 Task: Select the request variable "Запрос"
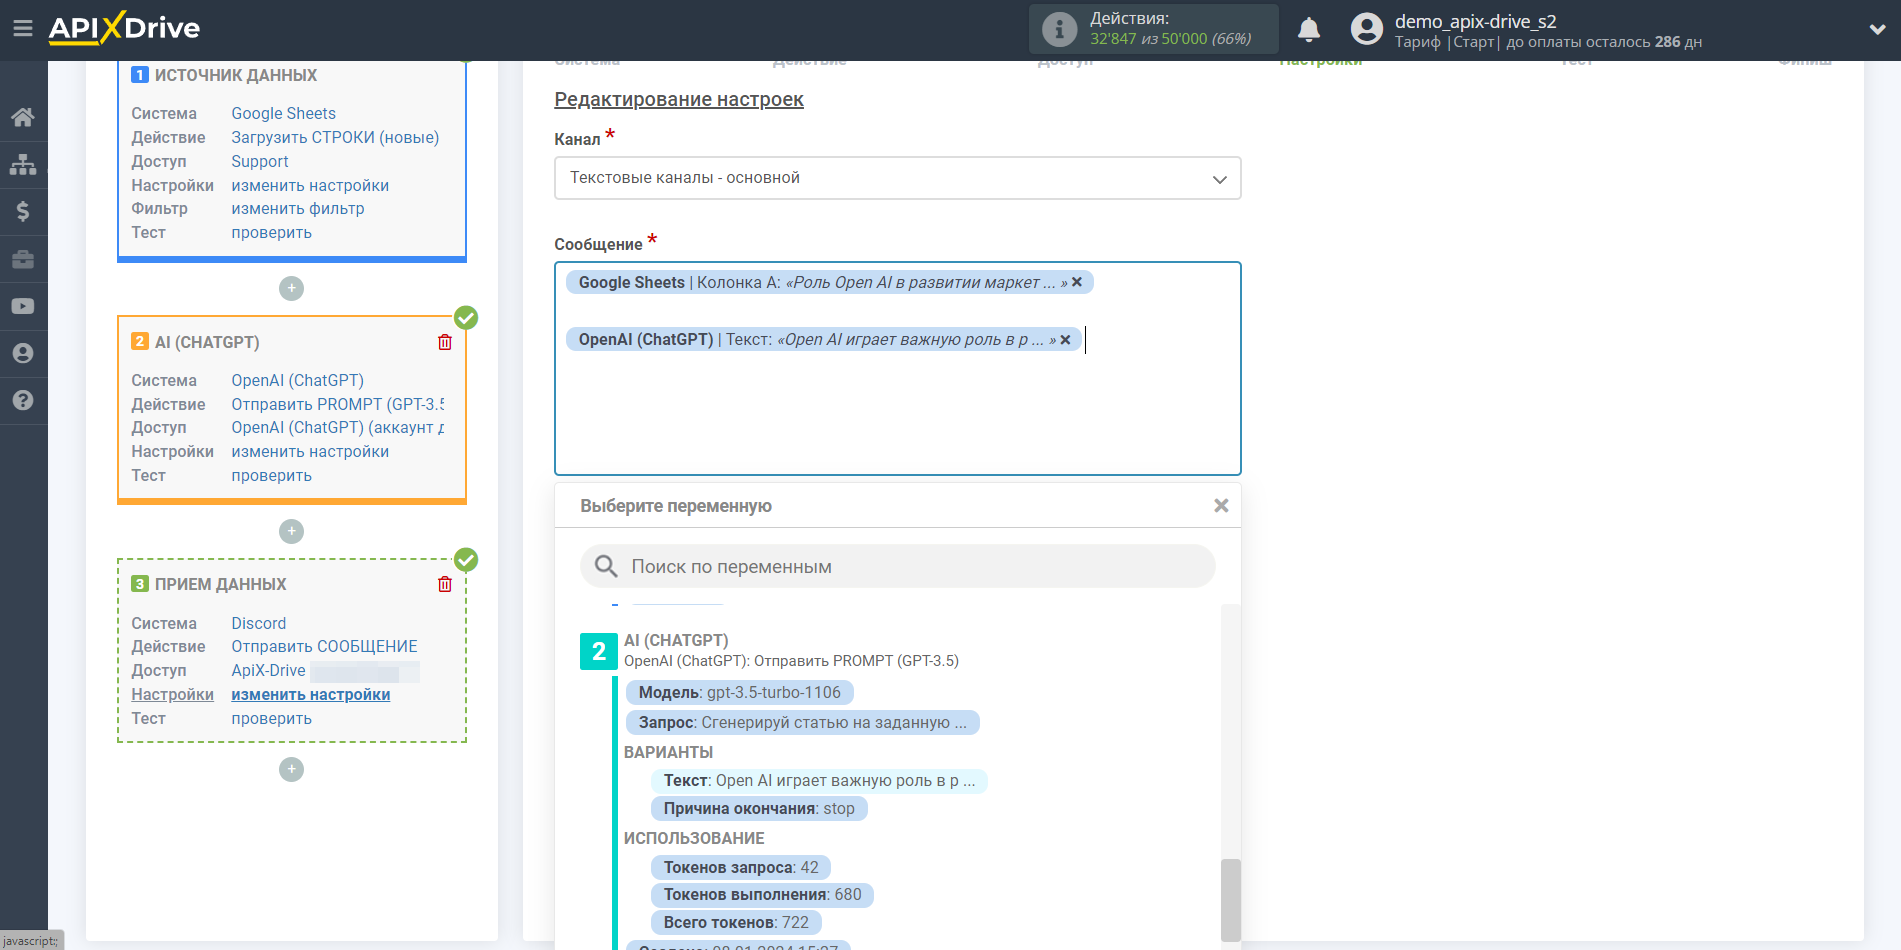(803, 722)
